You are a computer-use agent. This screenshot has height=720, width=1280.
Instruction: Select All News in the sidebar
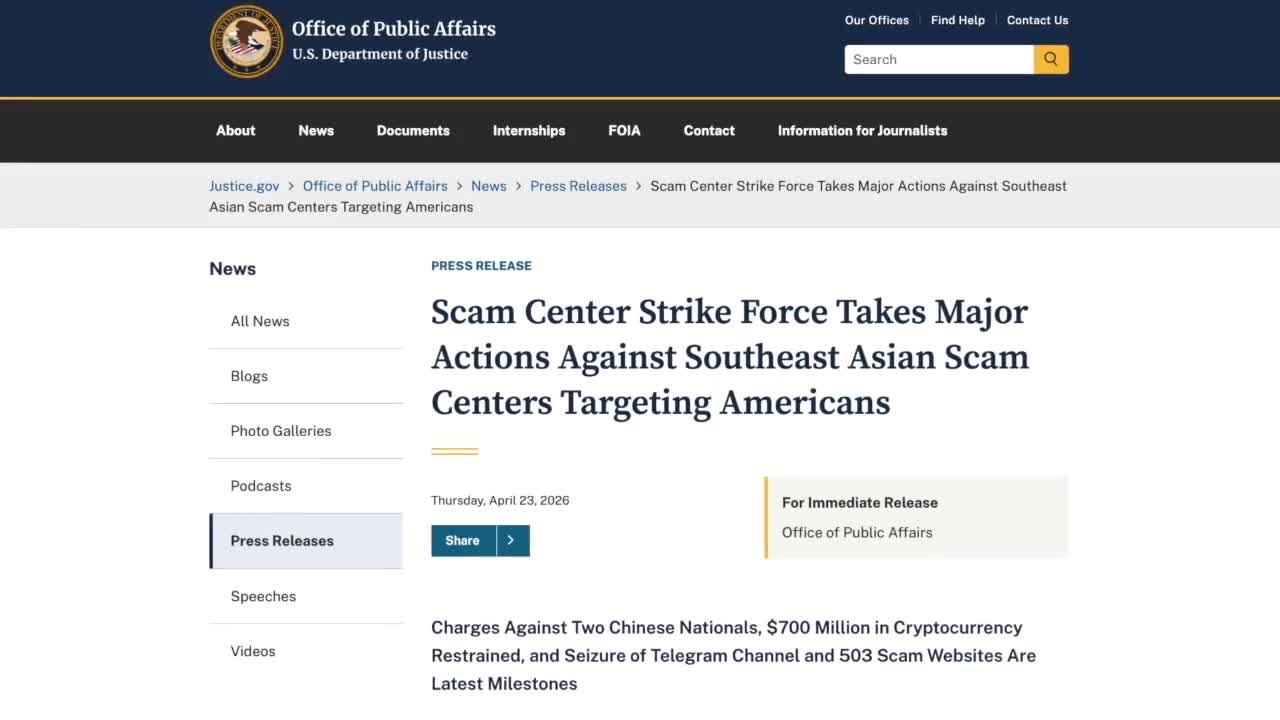point(260,321)
